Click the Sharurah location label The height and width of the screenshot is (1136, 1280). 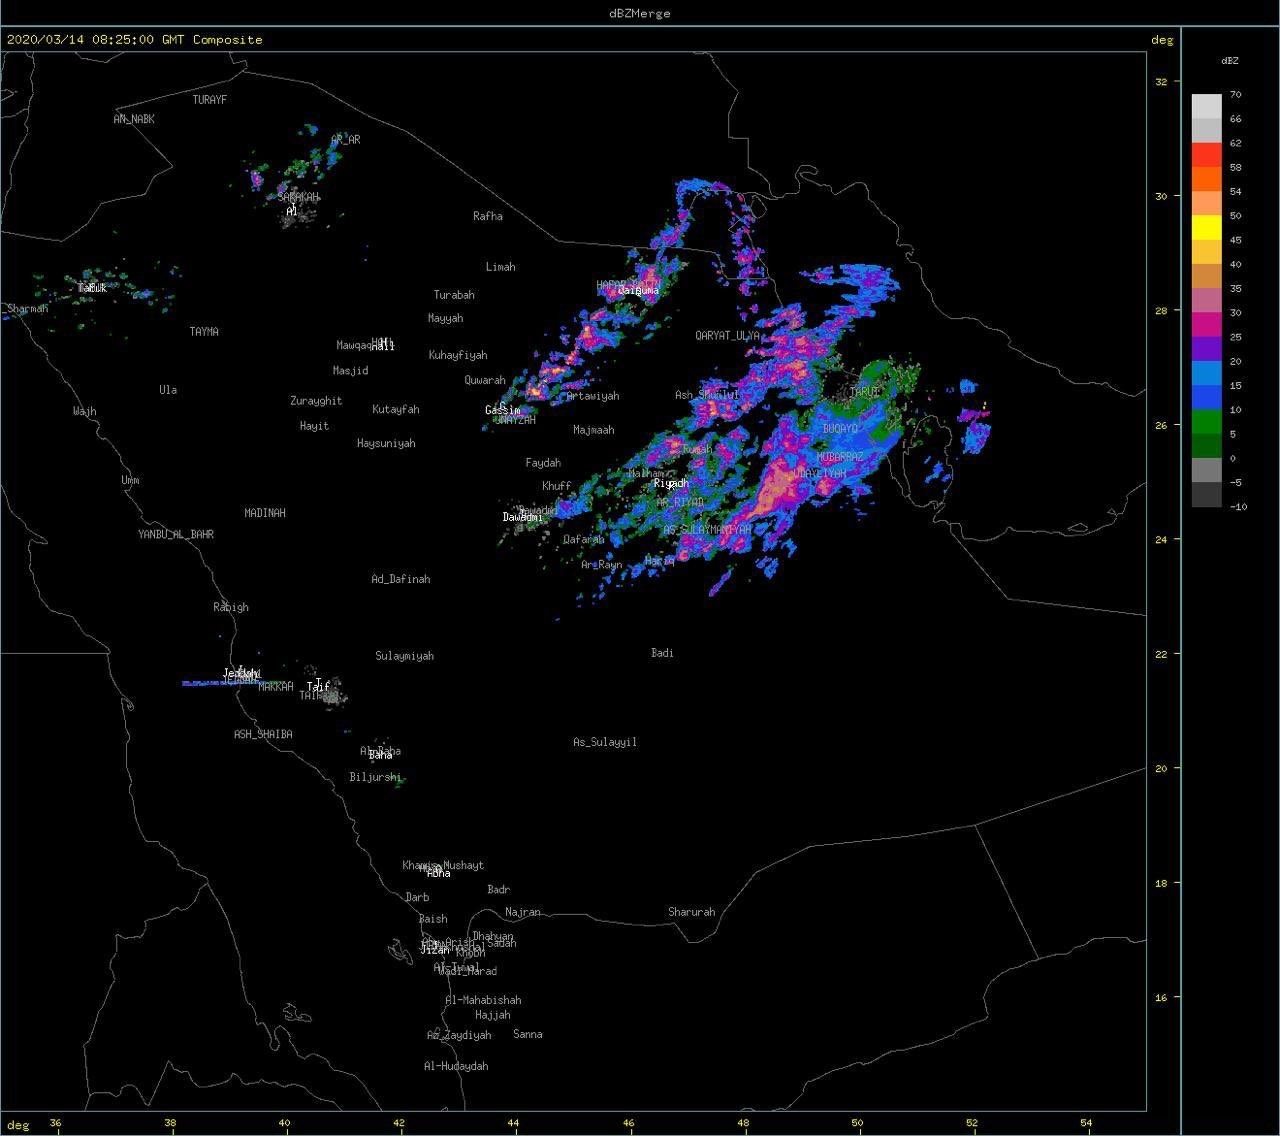tap(691, 912)
